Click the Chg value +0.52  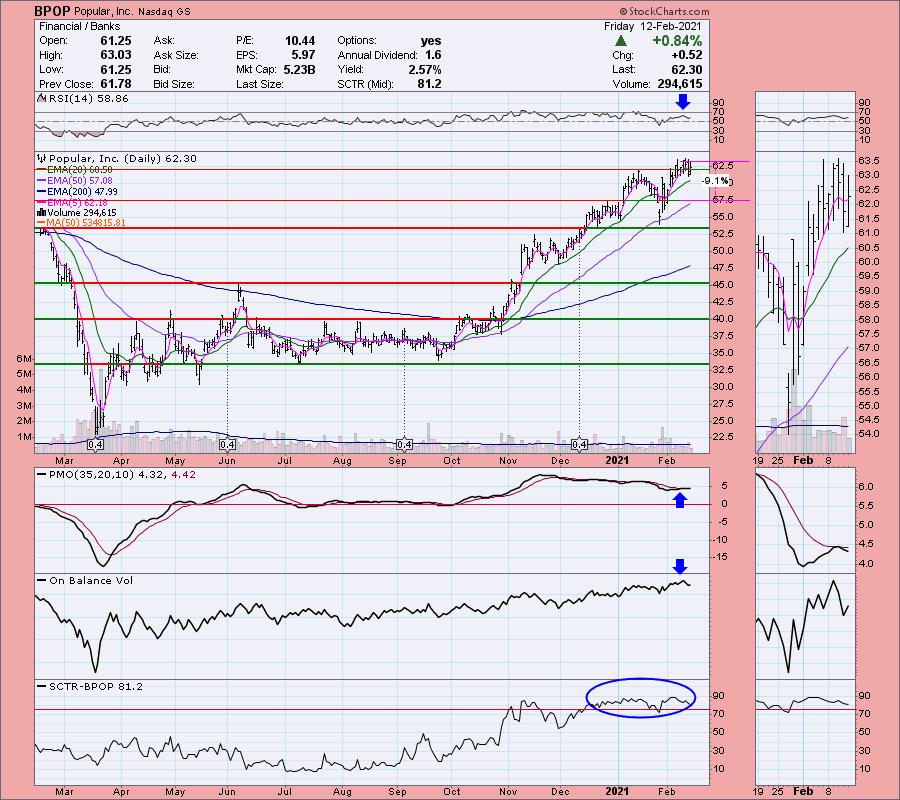tap(686, 55)
